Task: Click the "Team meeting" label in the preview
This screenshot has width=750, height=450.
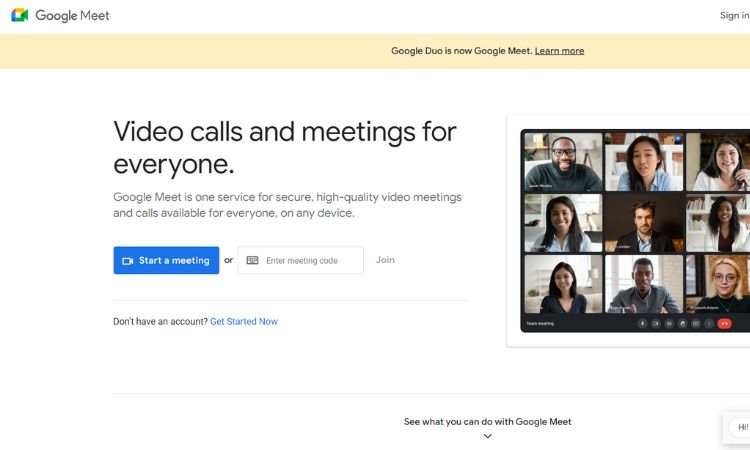Action: point(540,324)
